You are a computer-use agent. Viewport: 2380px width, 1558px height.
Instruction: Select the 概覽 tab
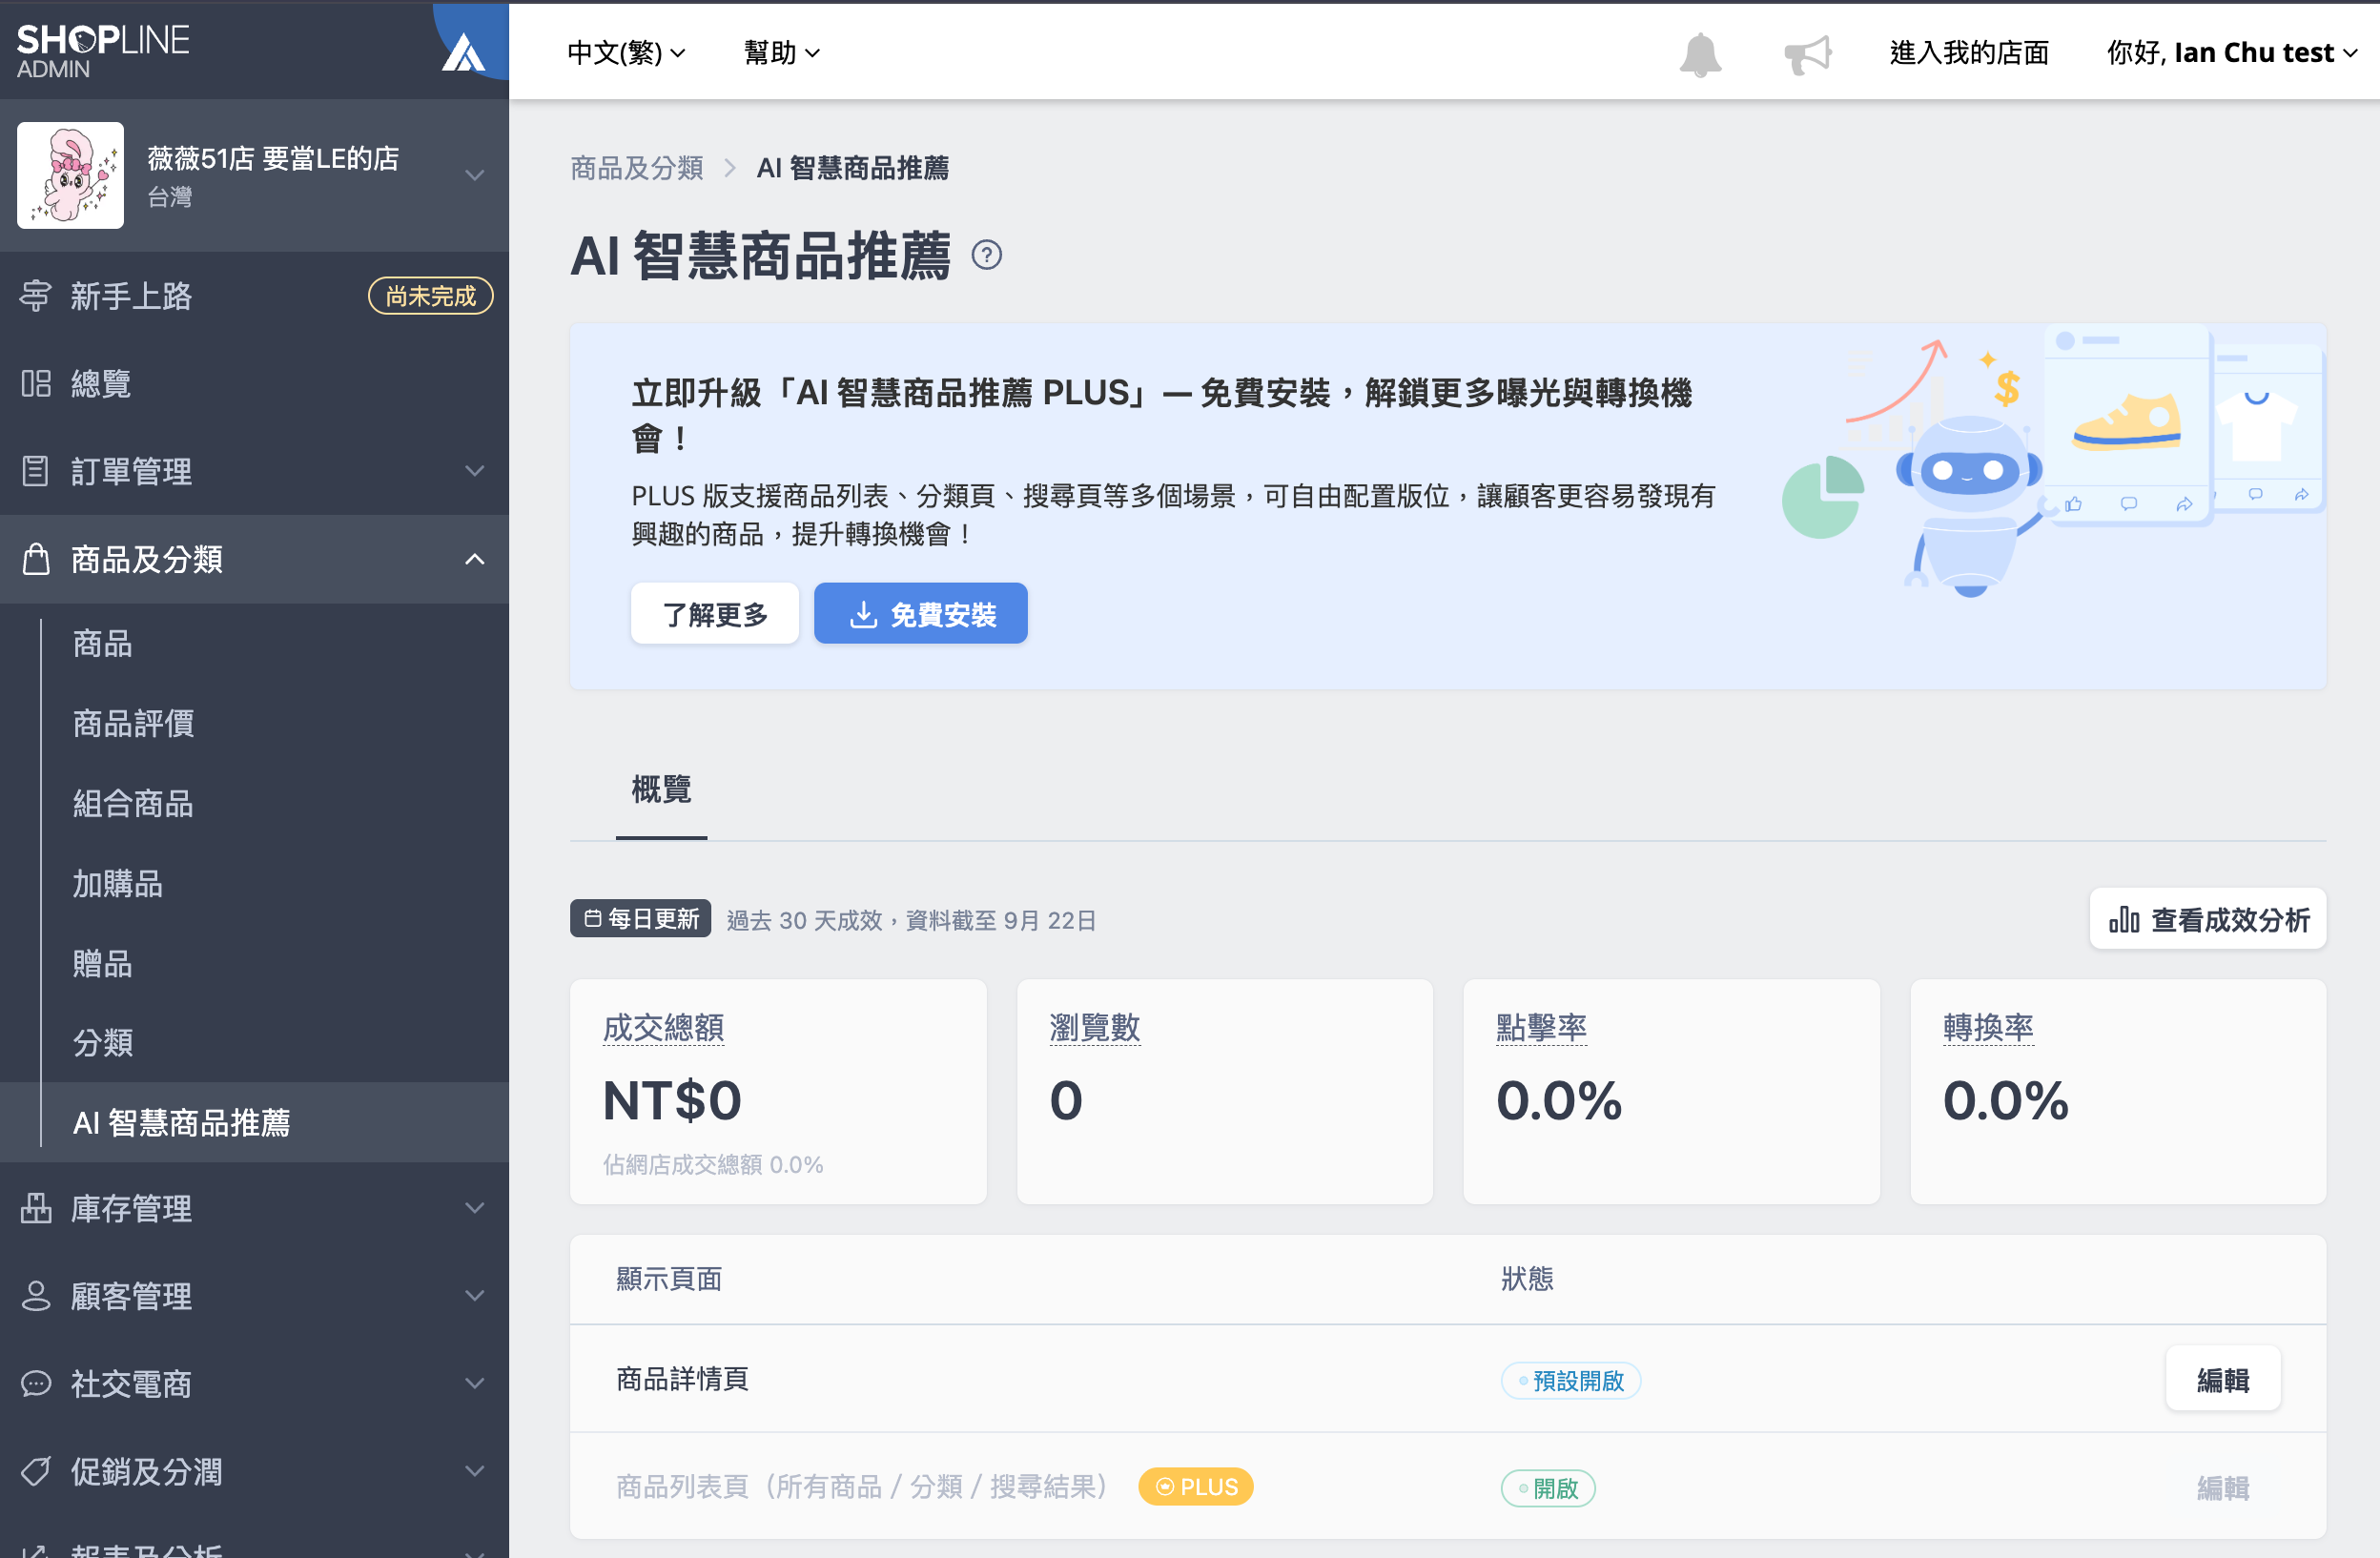[661, 789]
